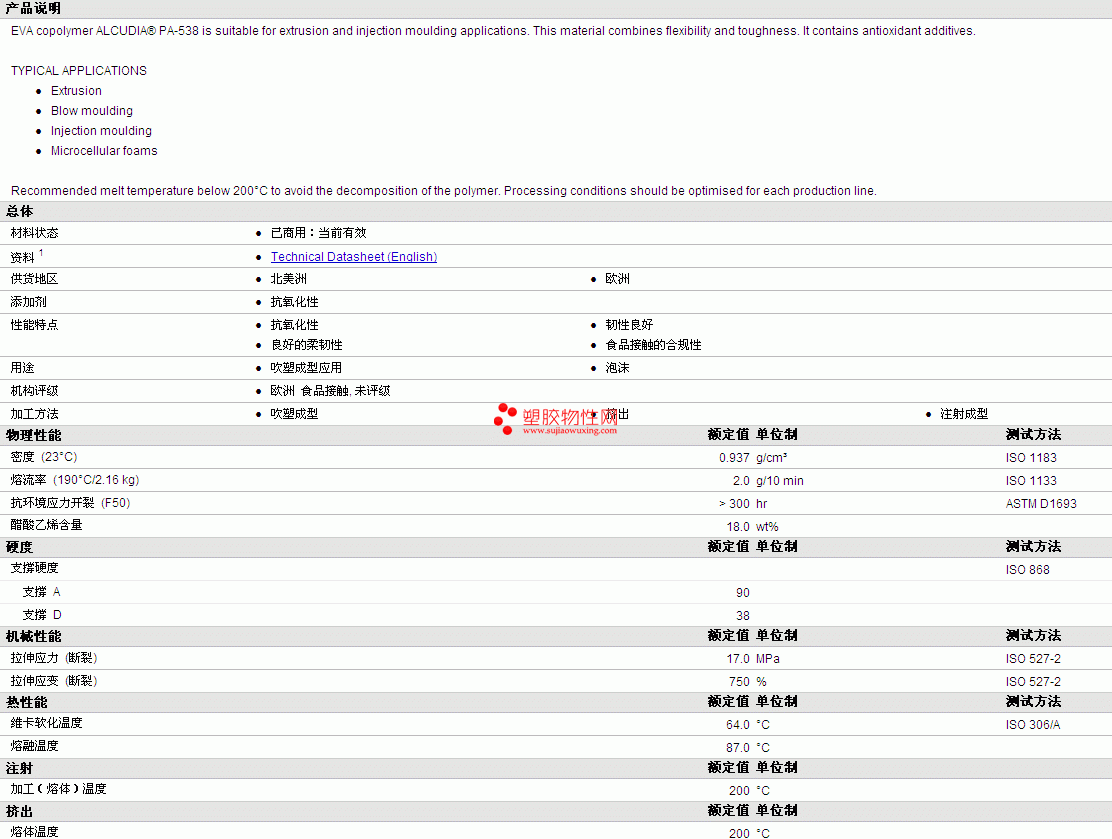Select the value 已商用：当前有效
Viewport: 1112px width, 839px height.
pos(318,233)
